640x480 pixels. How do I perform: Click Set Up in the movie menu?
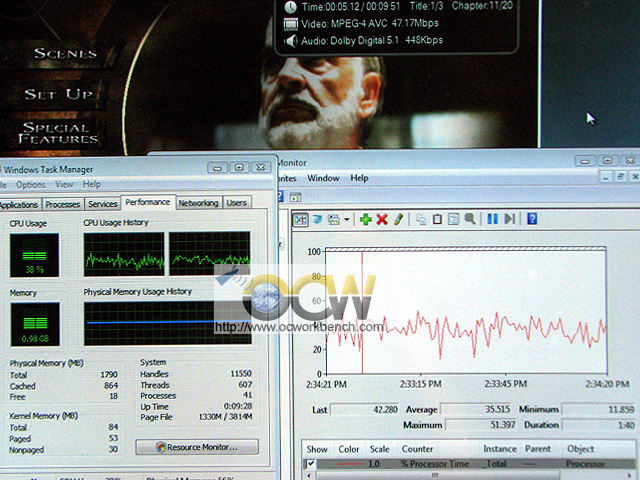[x=58, y=94]
